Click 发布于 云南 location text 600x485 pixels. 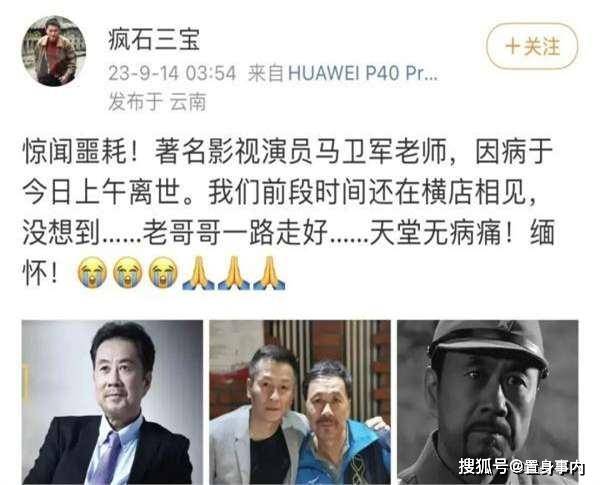pos(157,102)
